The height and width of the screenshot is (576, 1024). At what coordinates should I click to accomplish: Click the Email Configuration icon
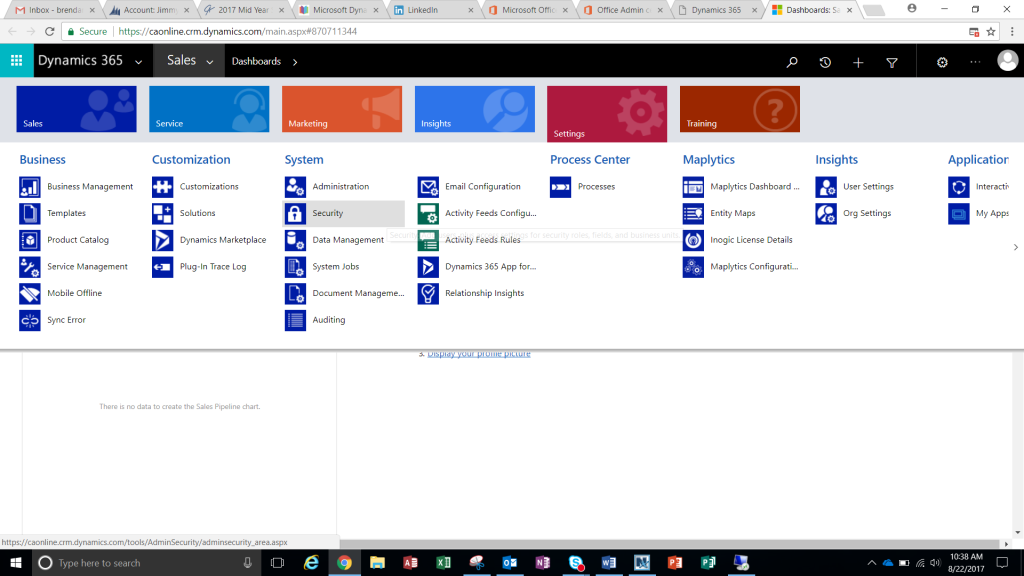(x=428, y=187)
